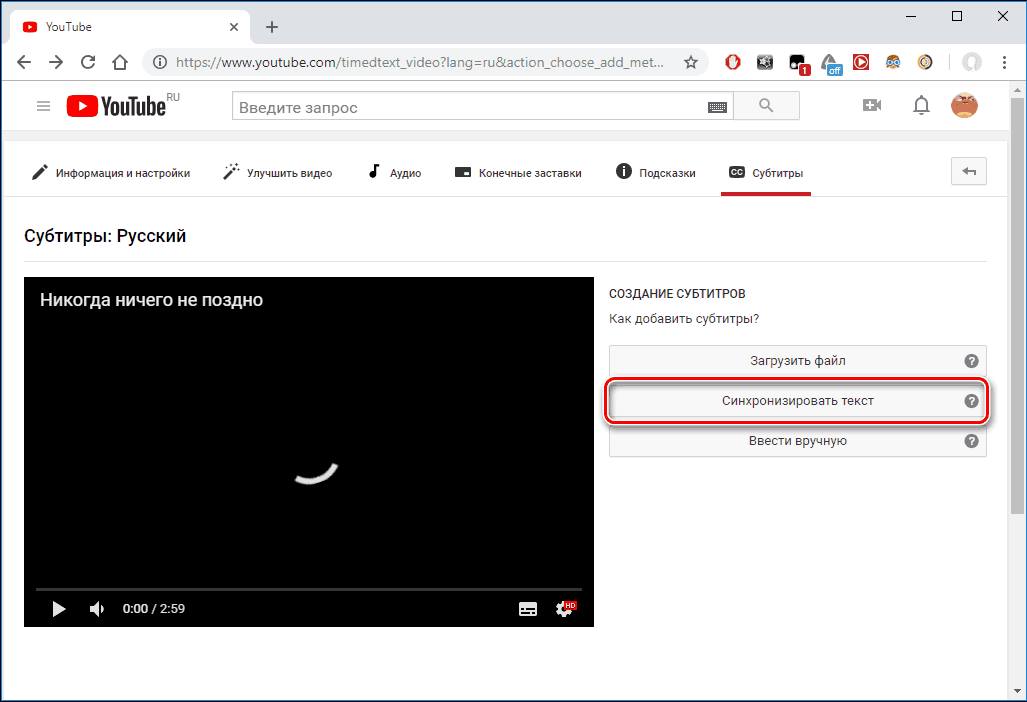Open video player settings gear
The width and height of the screenshot is (1027, 702).
pyautogui.click(x=565, y=609)
